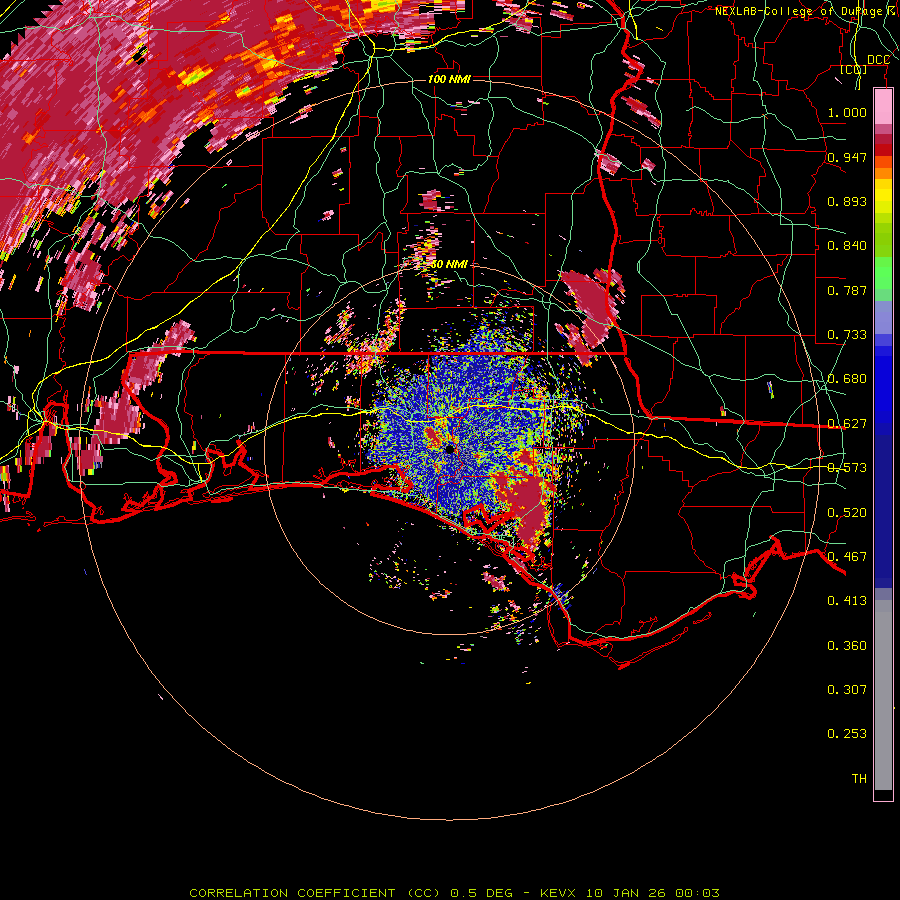
Task: Click the 0.307 color scale label
Action: [x=847, y=690]
